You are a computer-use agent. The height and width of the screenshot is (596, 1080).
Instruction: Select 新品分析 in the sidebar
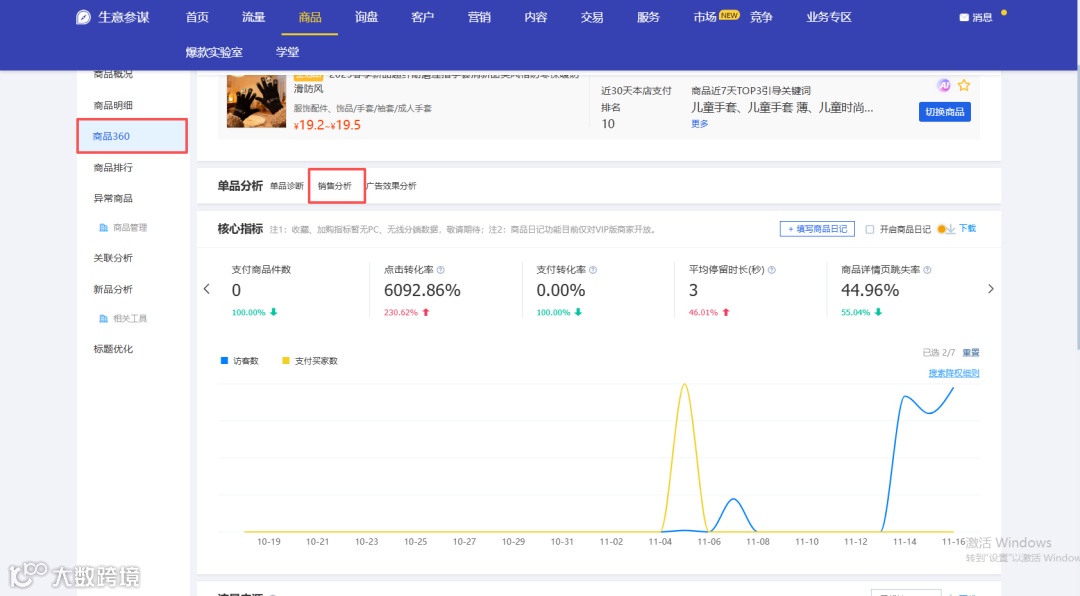[x=113, y=289]
